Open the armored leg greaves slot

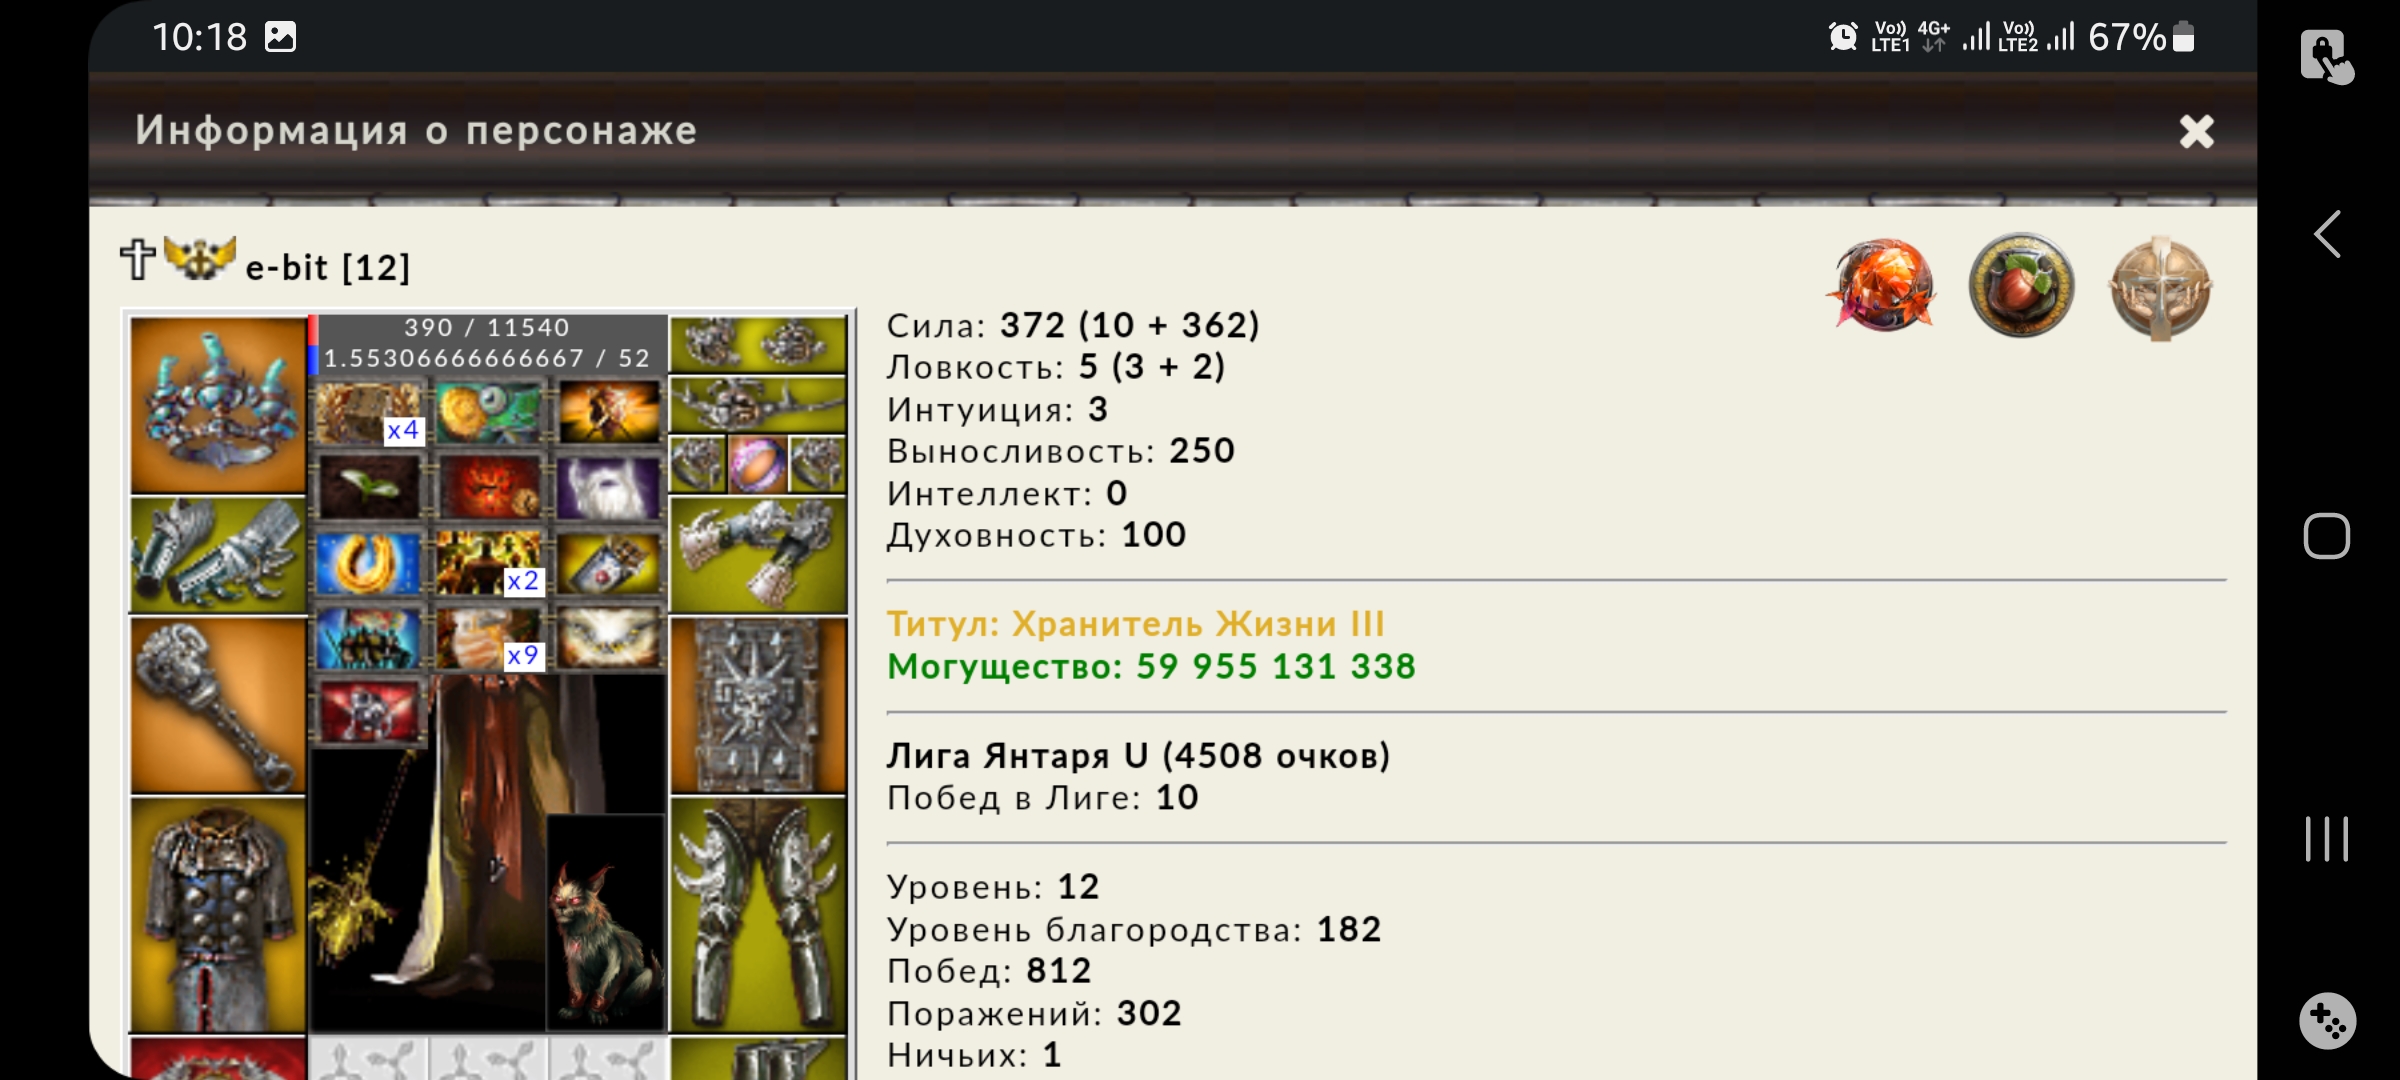758,915
